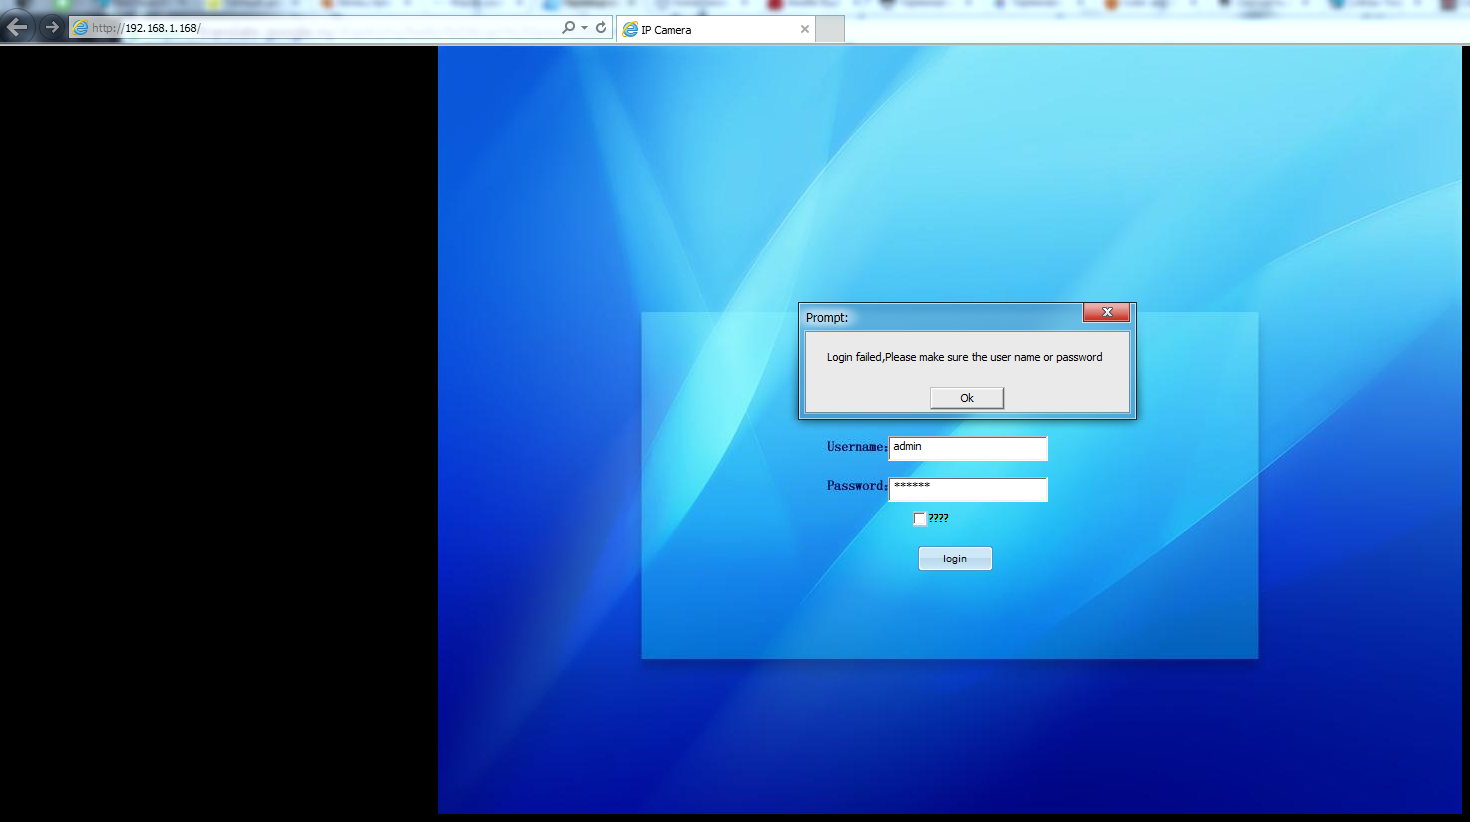The height and width of the screenshot is (822, 1470).
Task: Click Ok in the login failed prompt
Action: tap(967, 398)
